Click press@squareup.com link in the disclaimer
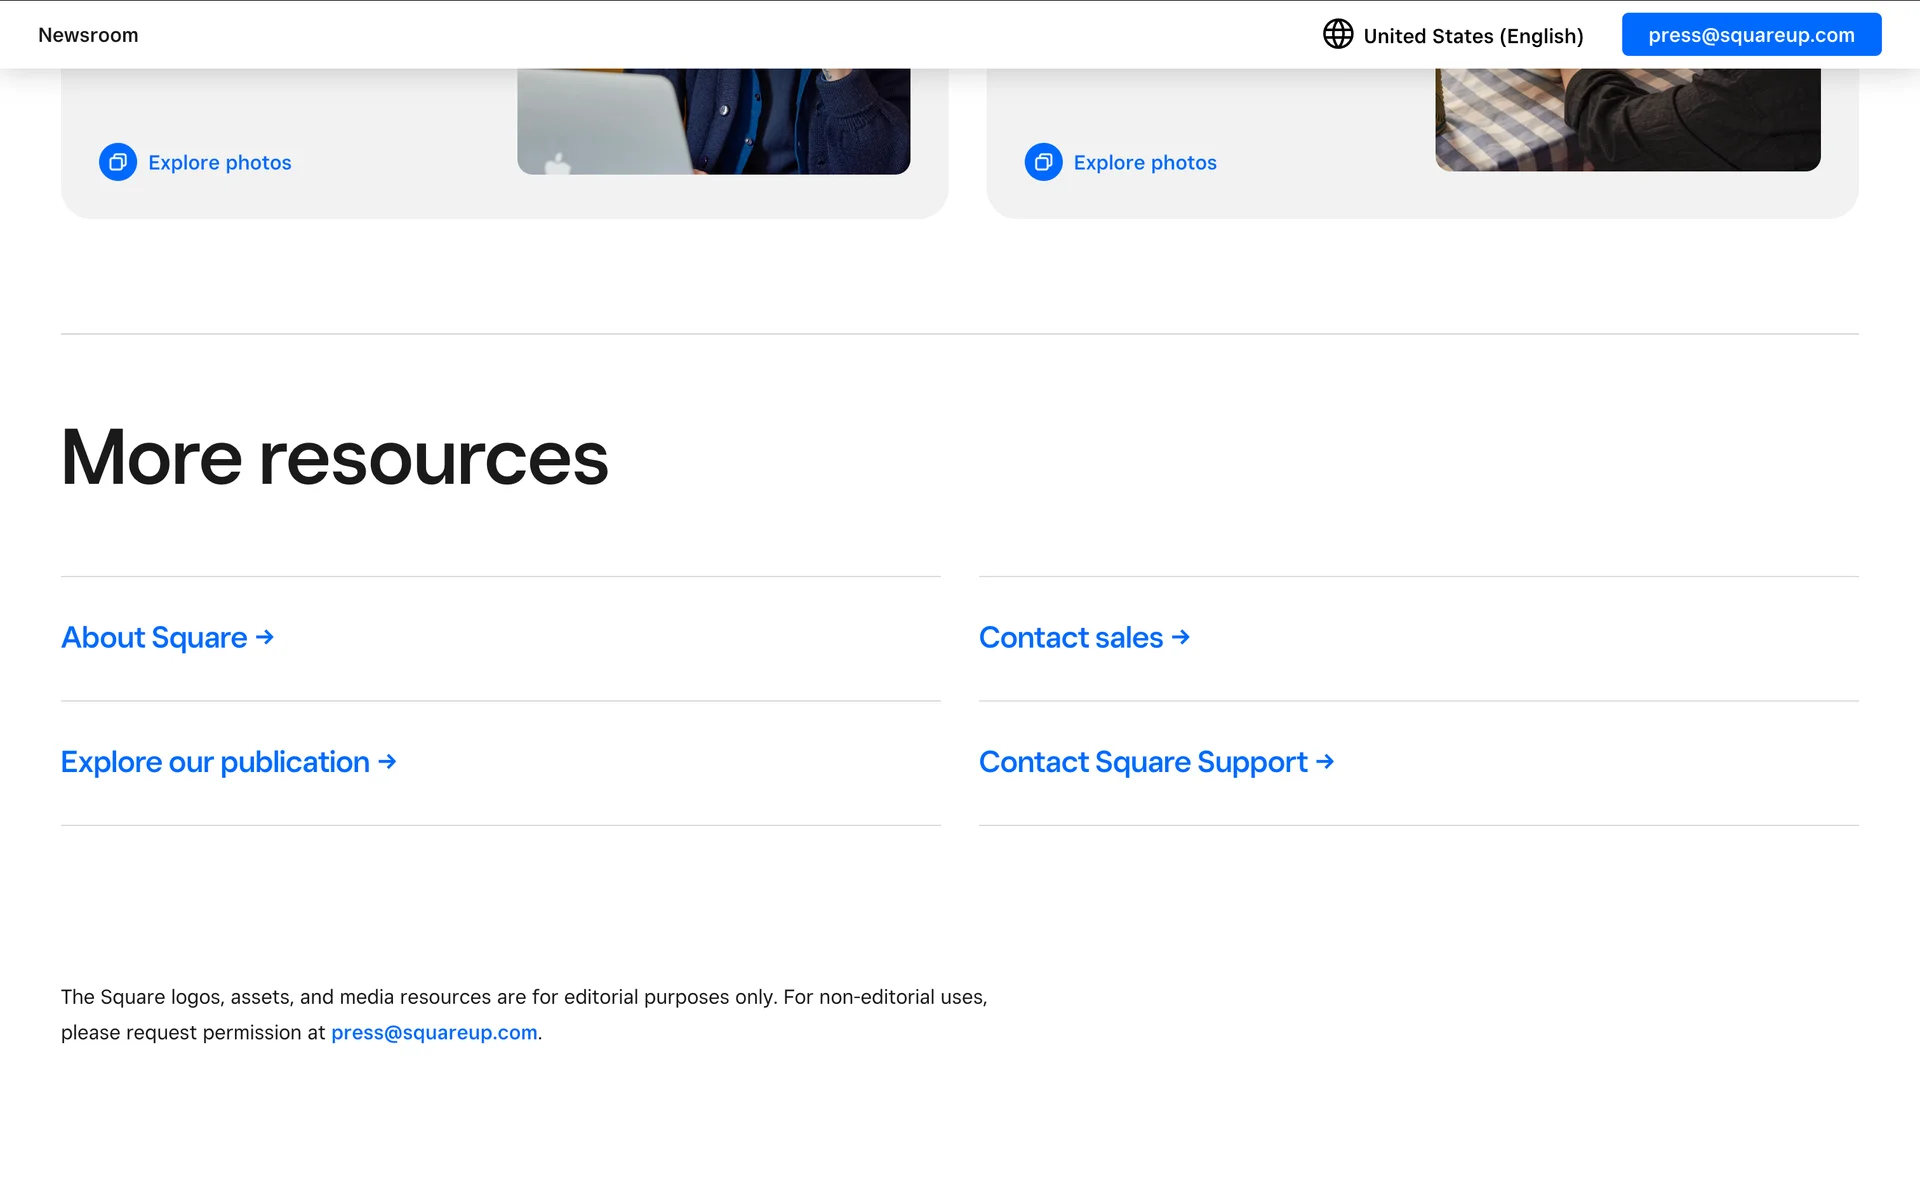This screenshot has width=1920, height=1200. coord(434,1033)
